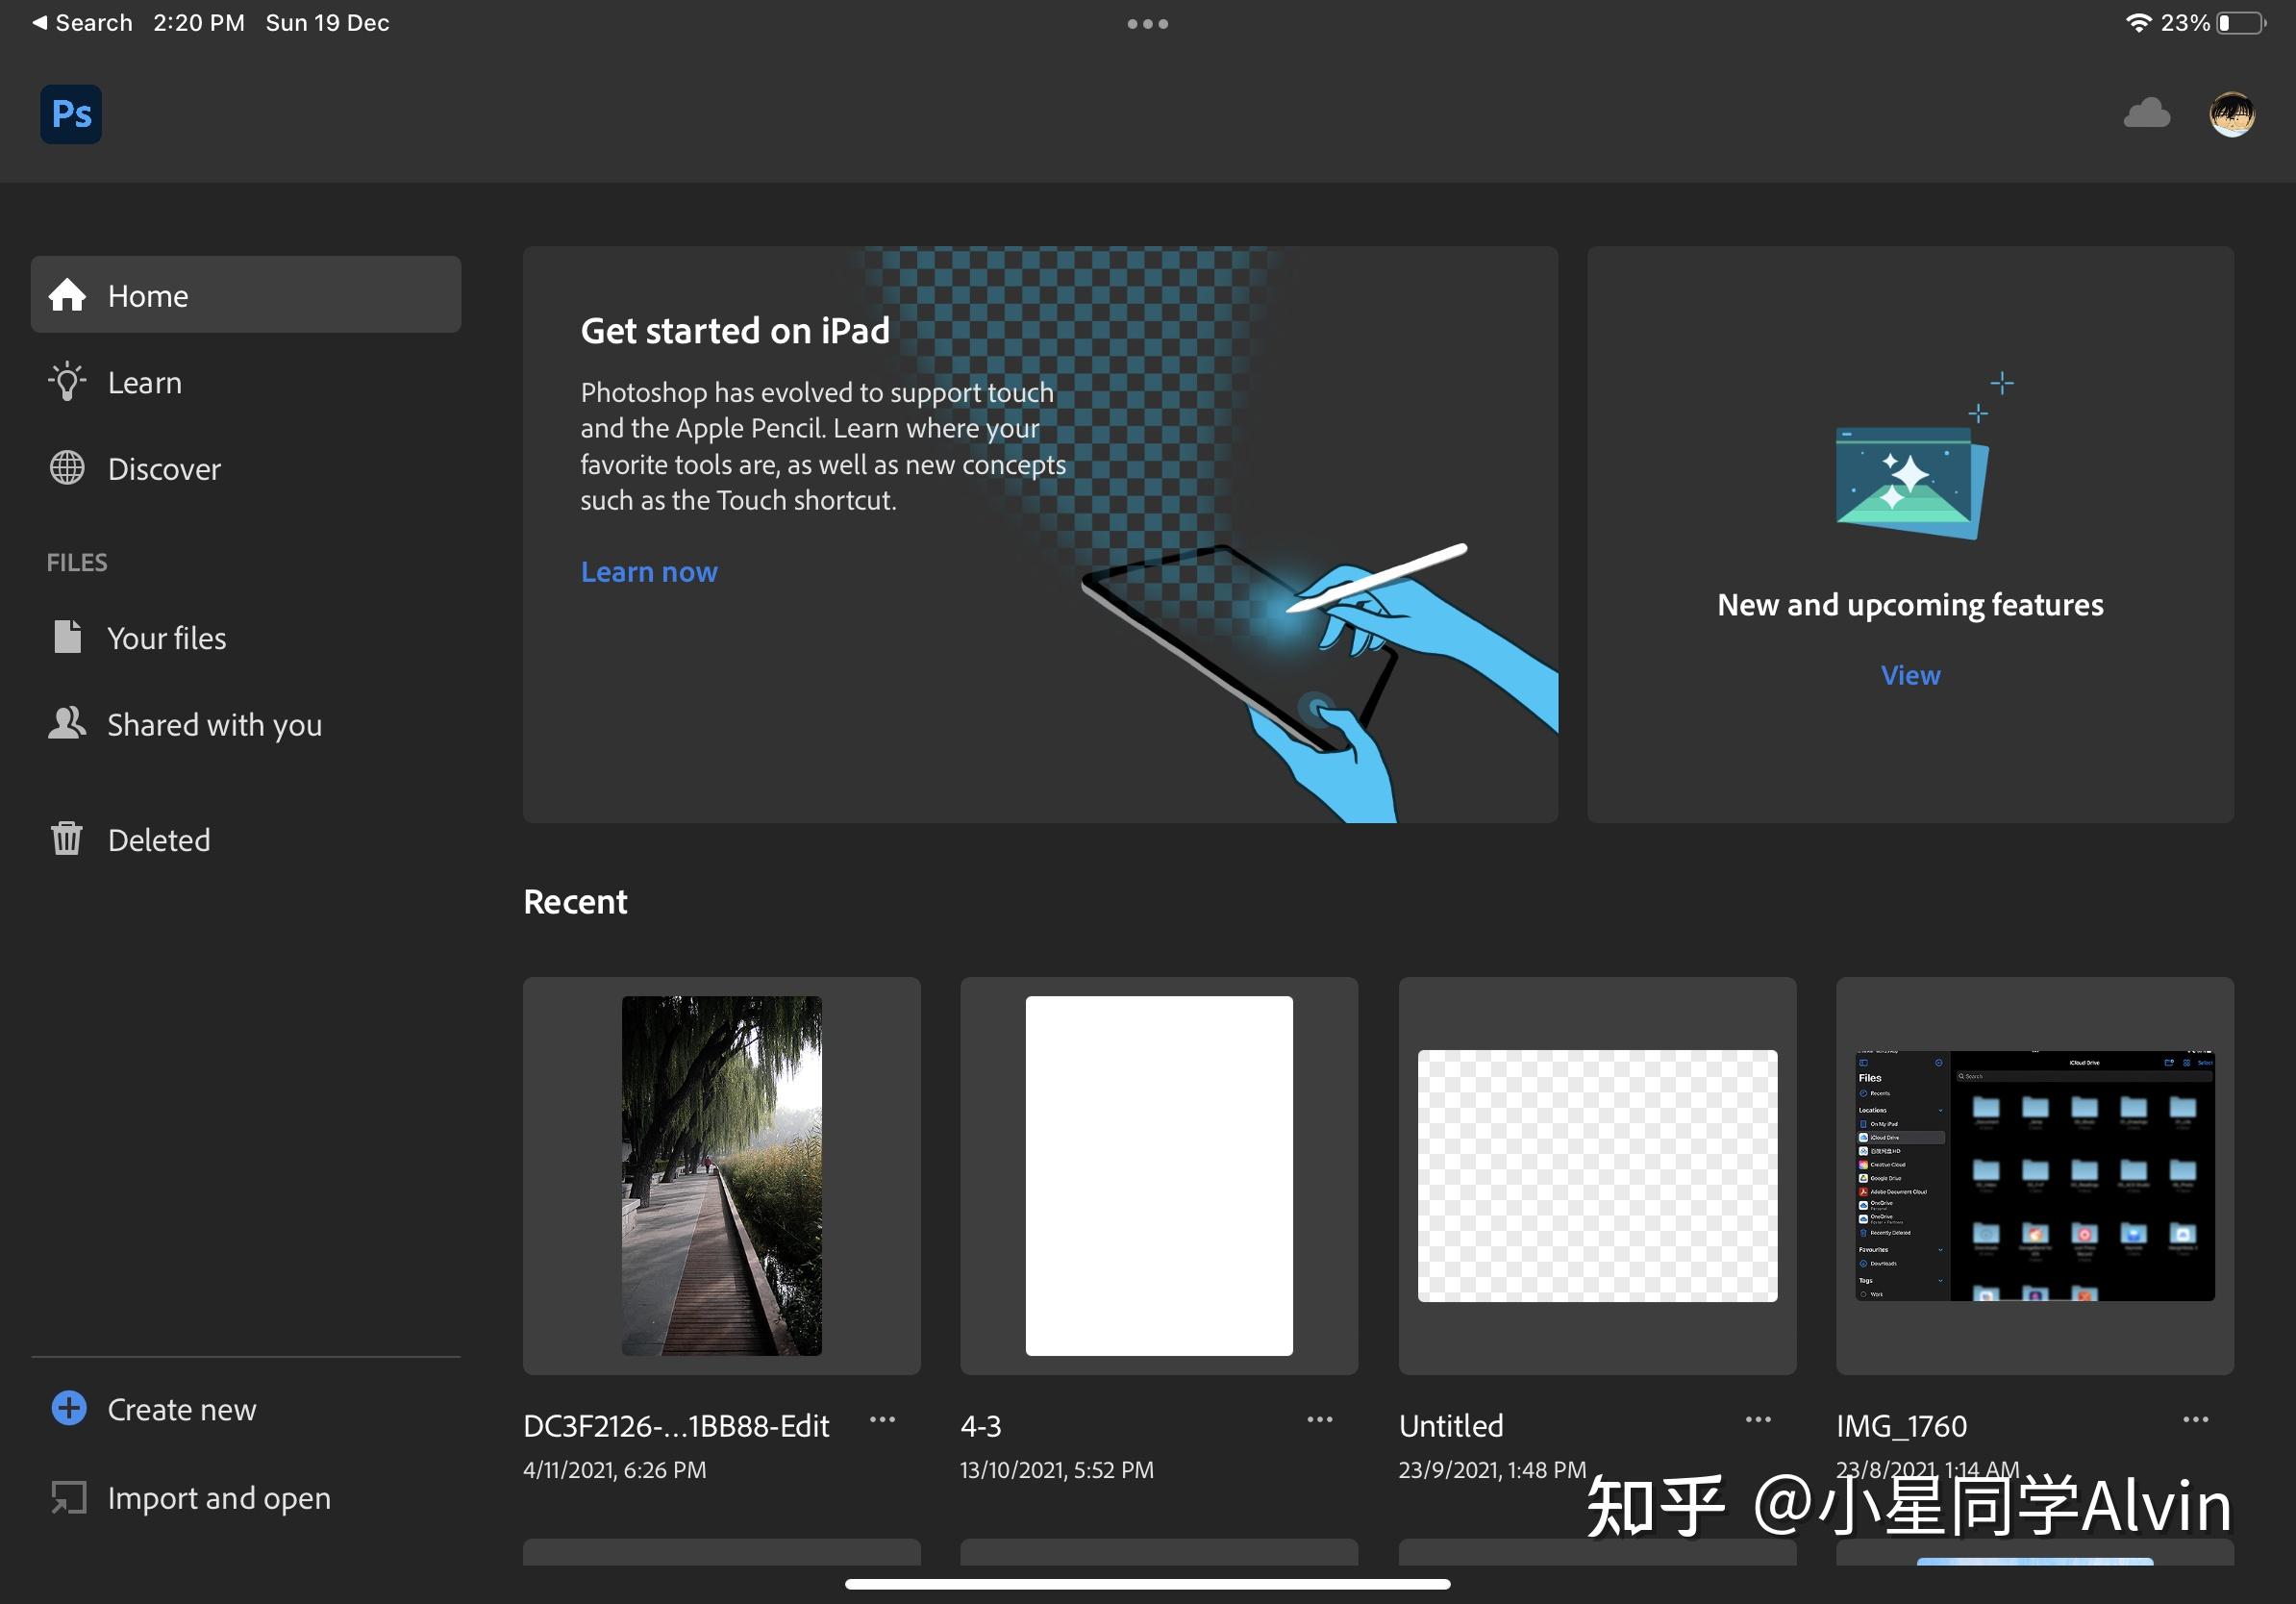Select the Home tab in sidebar

[244, 293]
